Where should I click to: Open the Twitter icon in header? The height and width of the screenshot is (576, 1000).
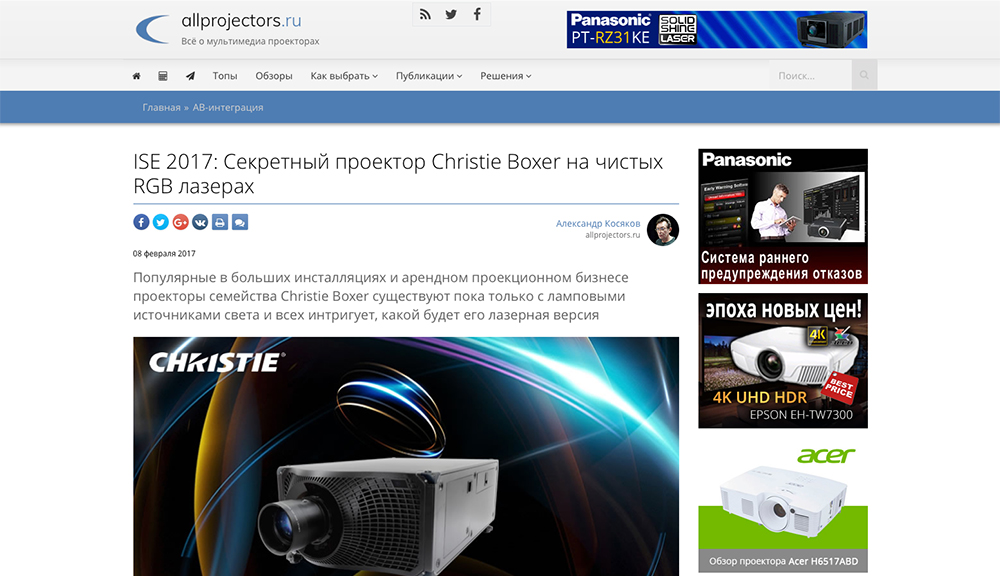451,15
